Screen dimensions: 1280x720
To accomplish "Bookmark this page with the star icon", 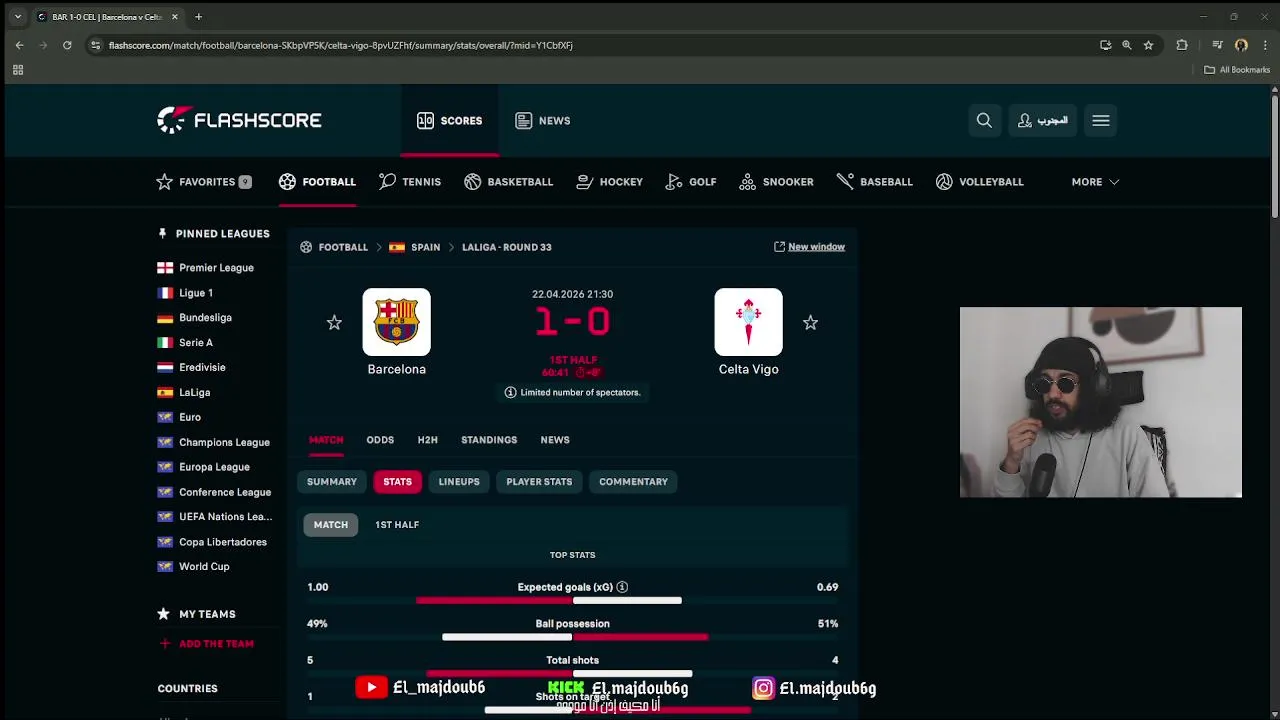I will 1148,45.
